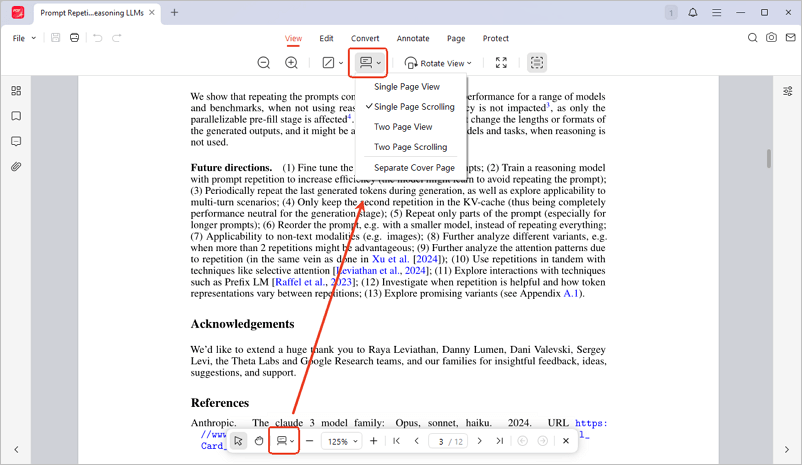This screenshot has height=465, width=802.
Task: Open the File menu dropdown
Action: [24, 38]
